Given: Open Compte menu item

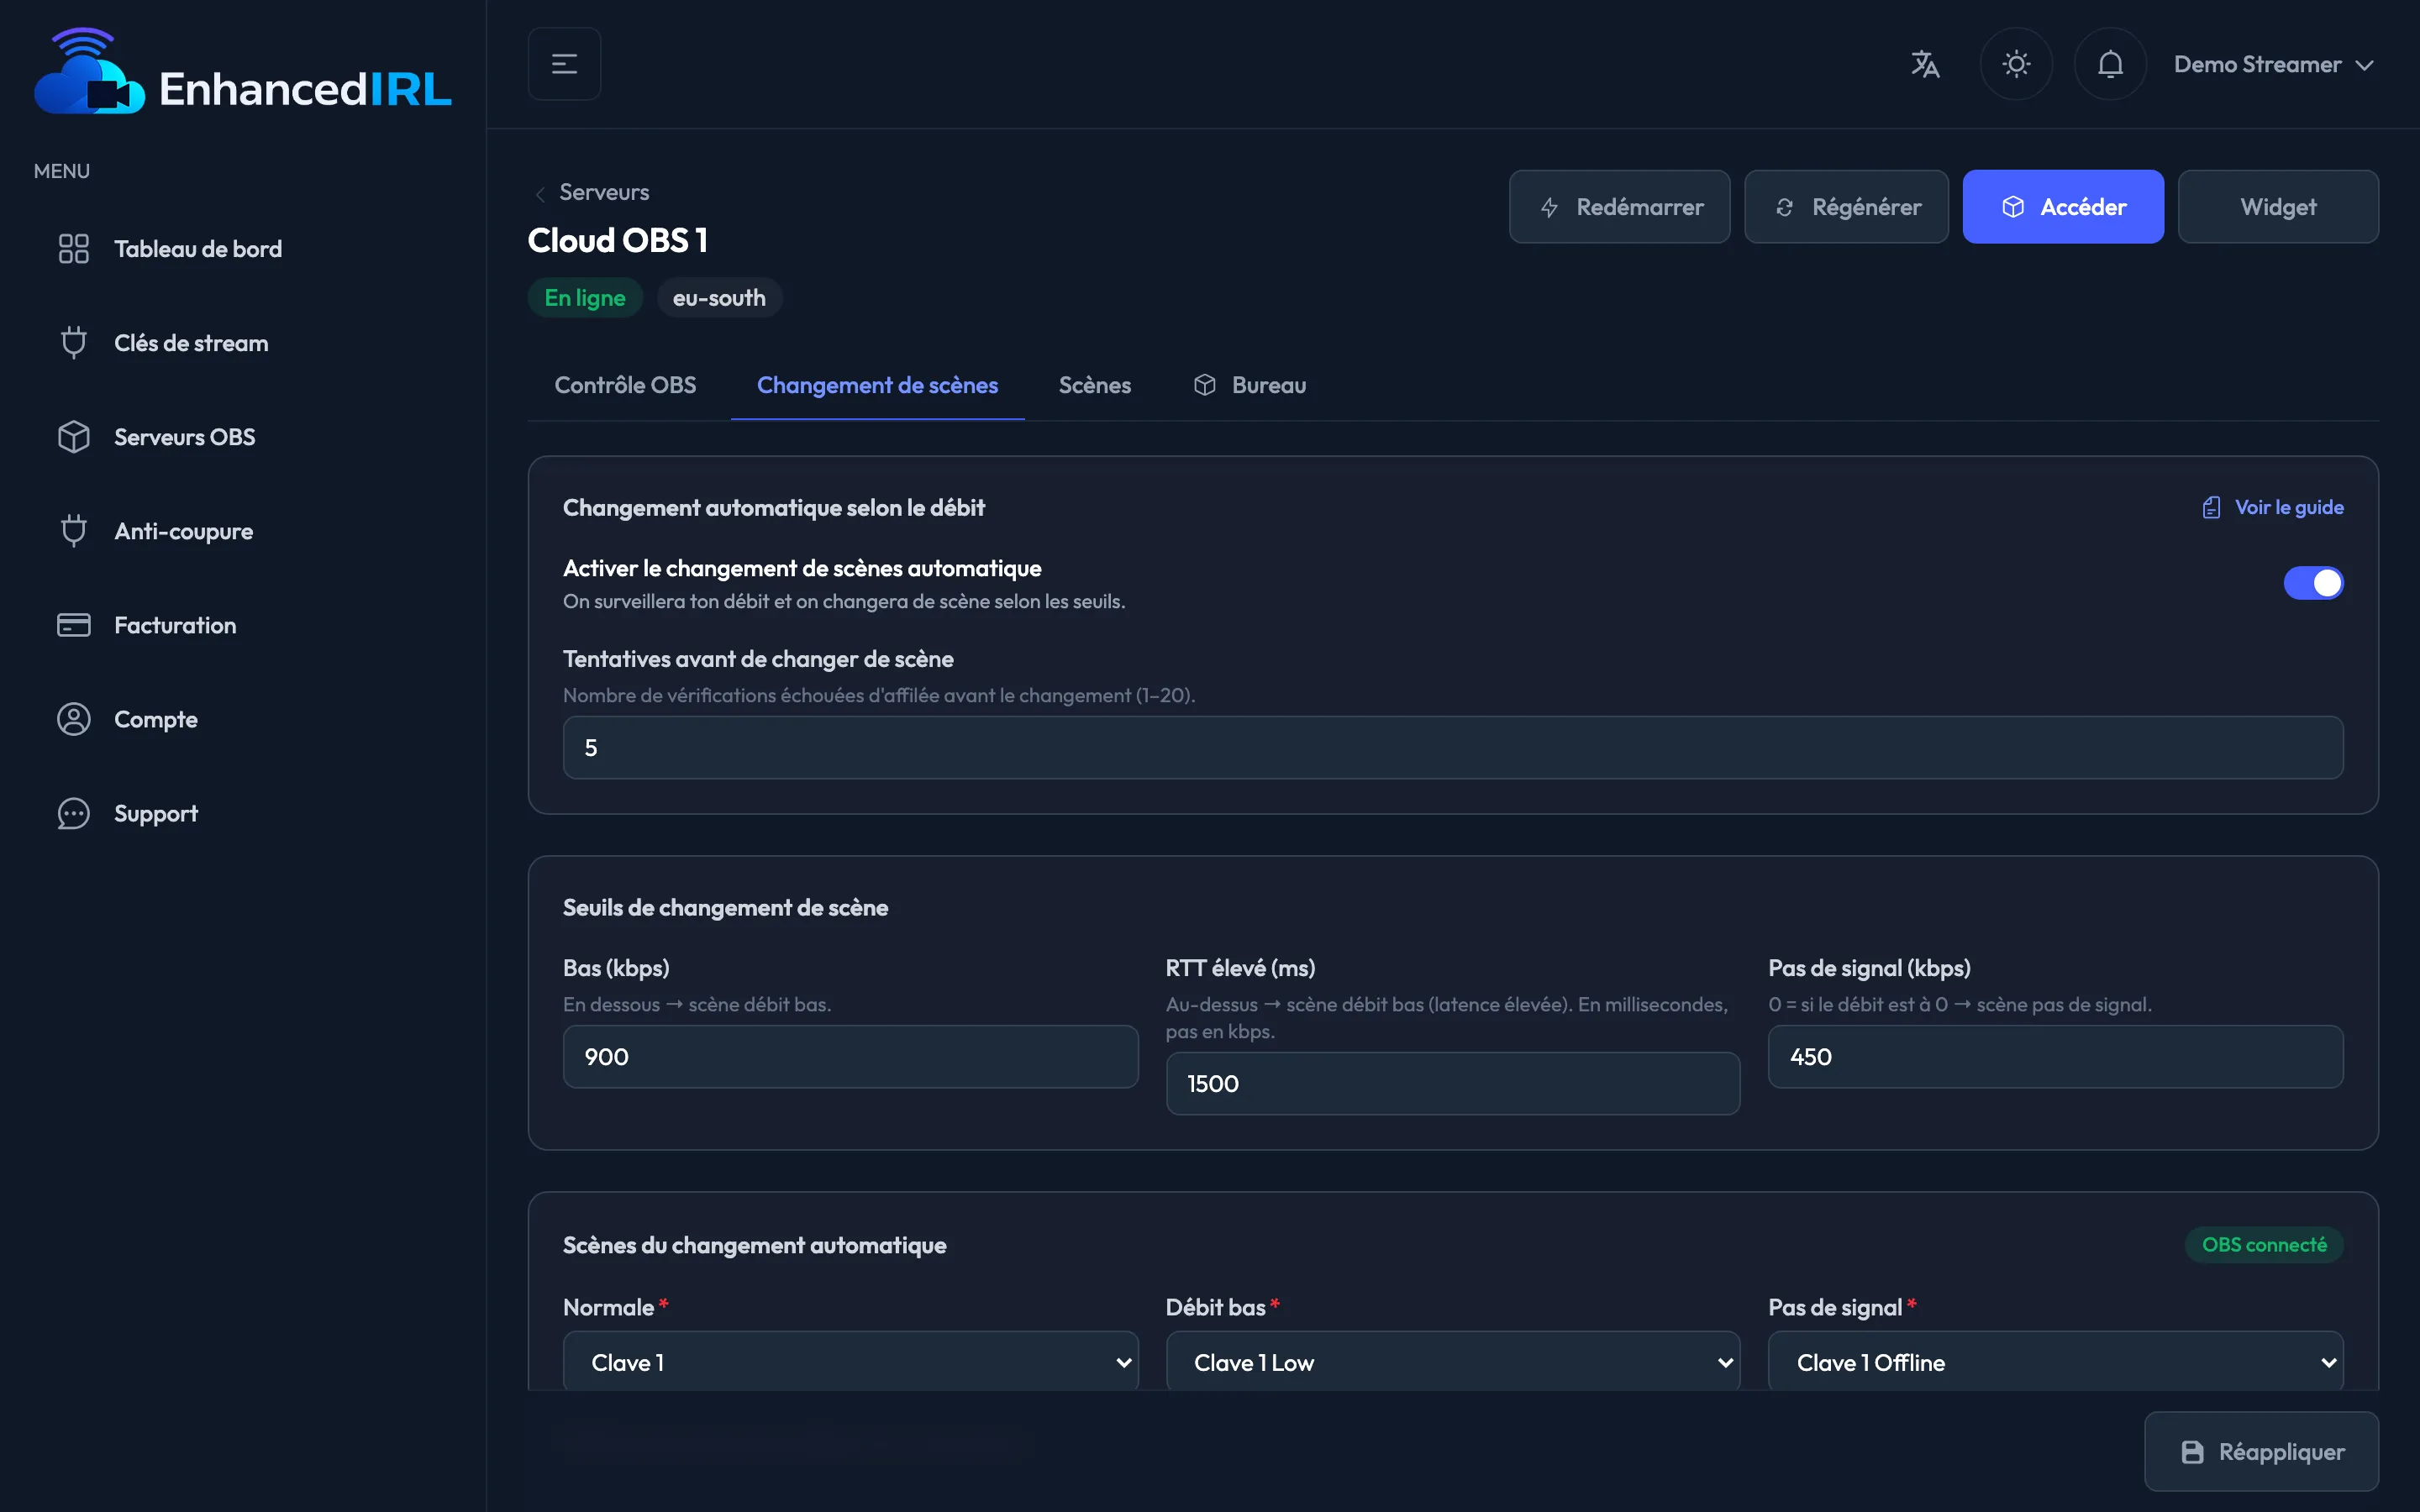Looking at the screenshot, I should 242,719.
